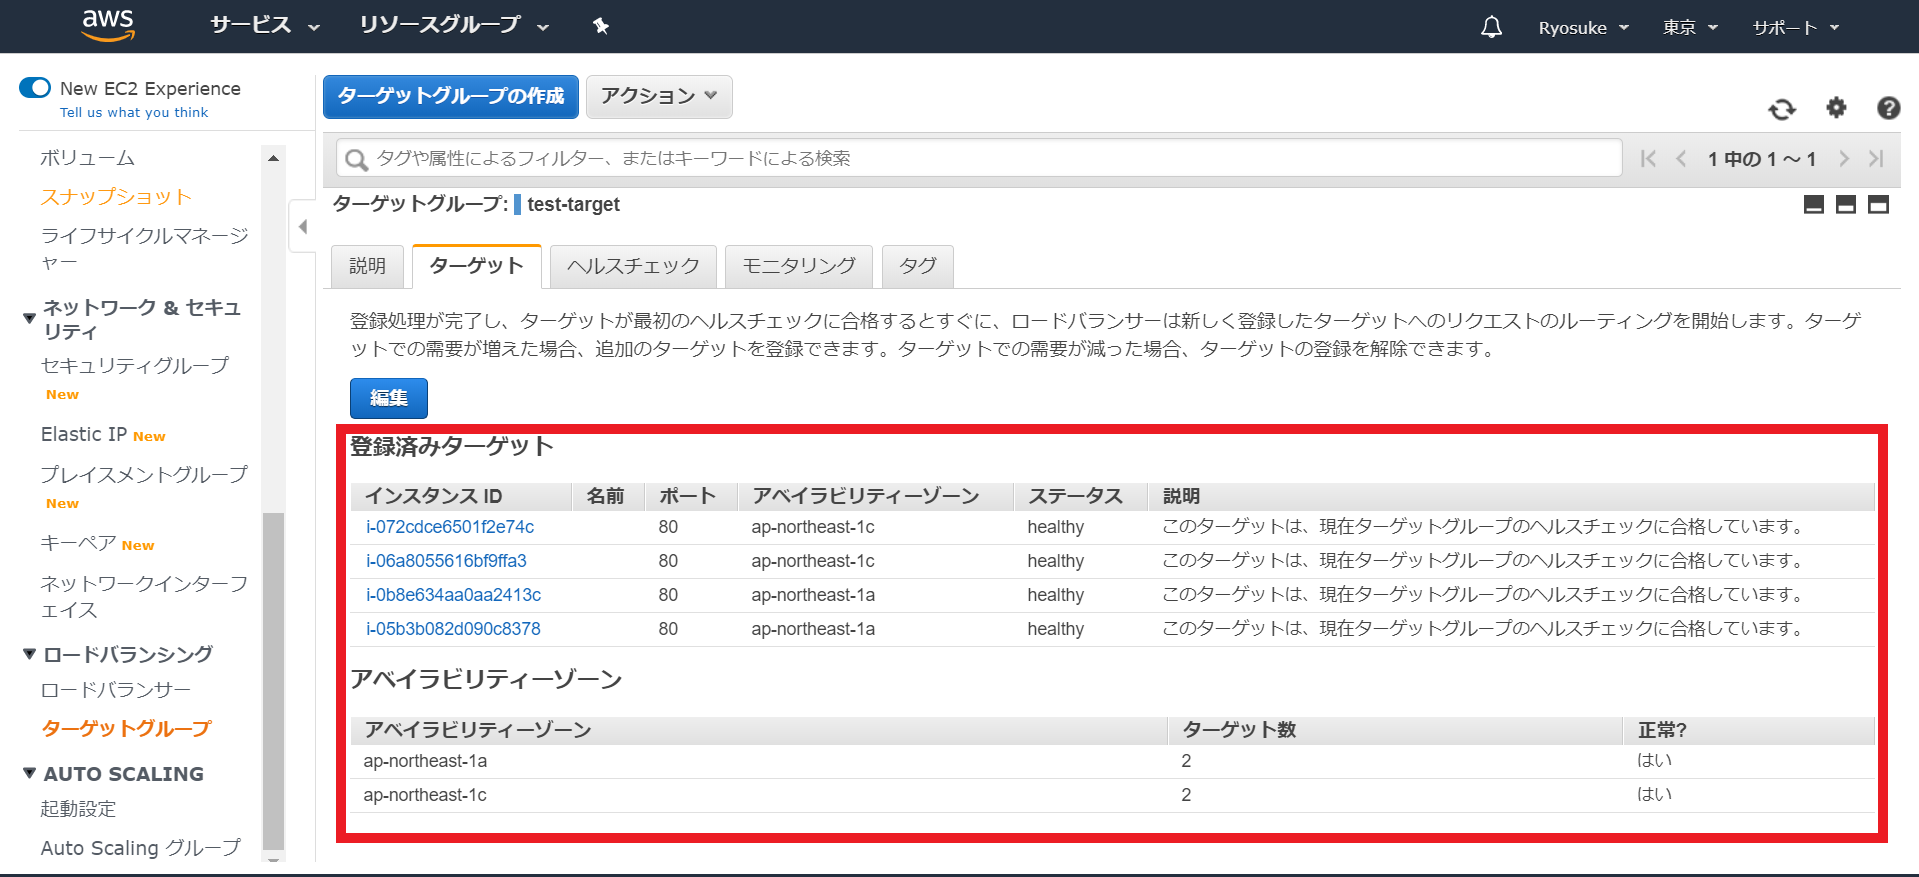This screenshot has width=1919, height=877.
Task: Maximize the details pane
Action: pos(1879,205)
